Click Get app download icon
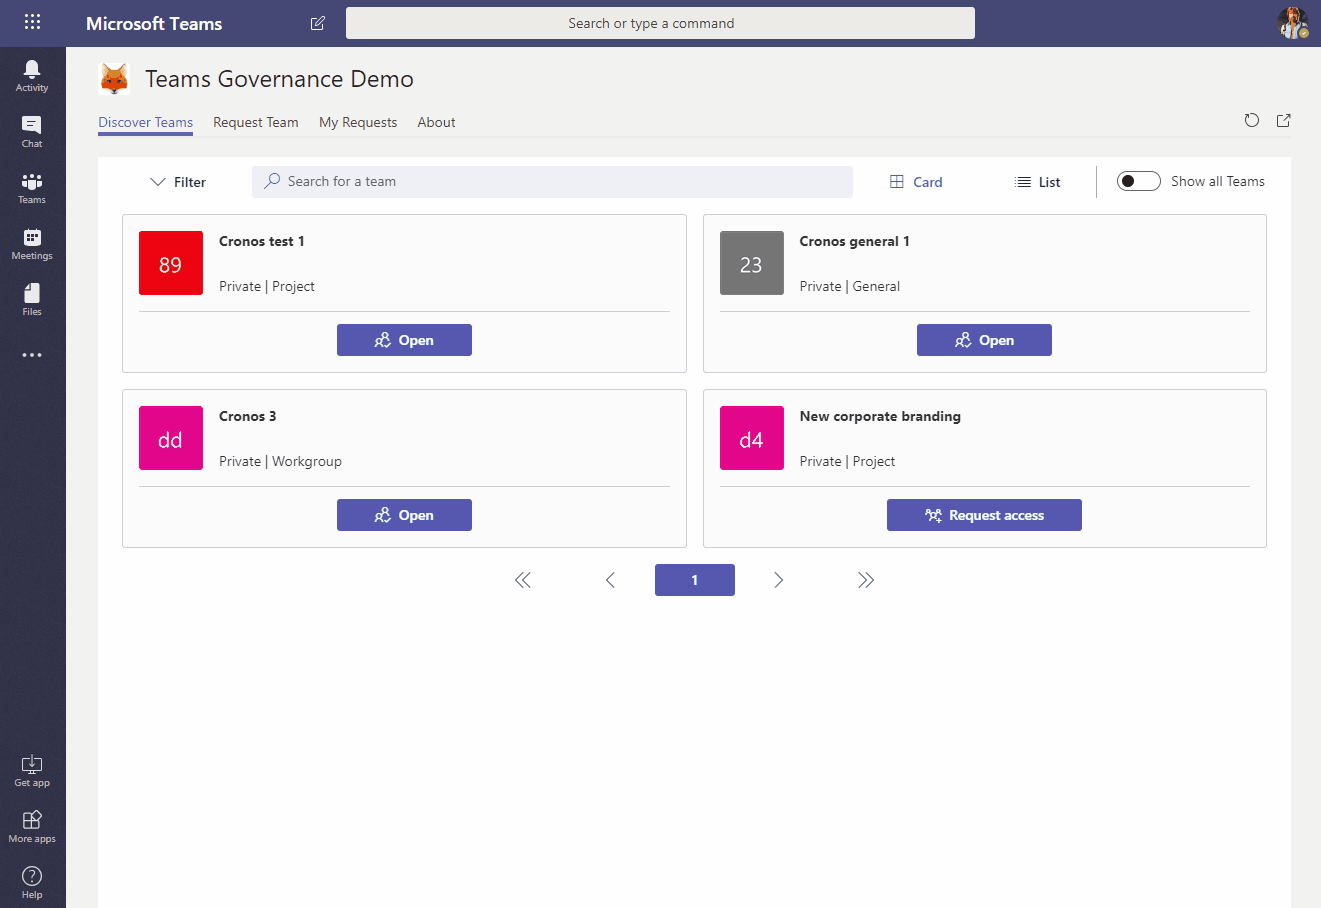Image resolution: width=1321 pixels, height=908 pixels. pos(32,770)
